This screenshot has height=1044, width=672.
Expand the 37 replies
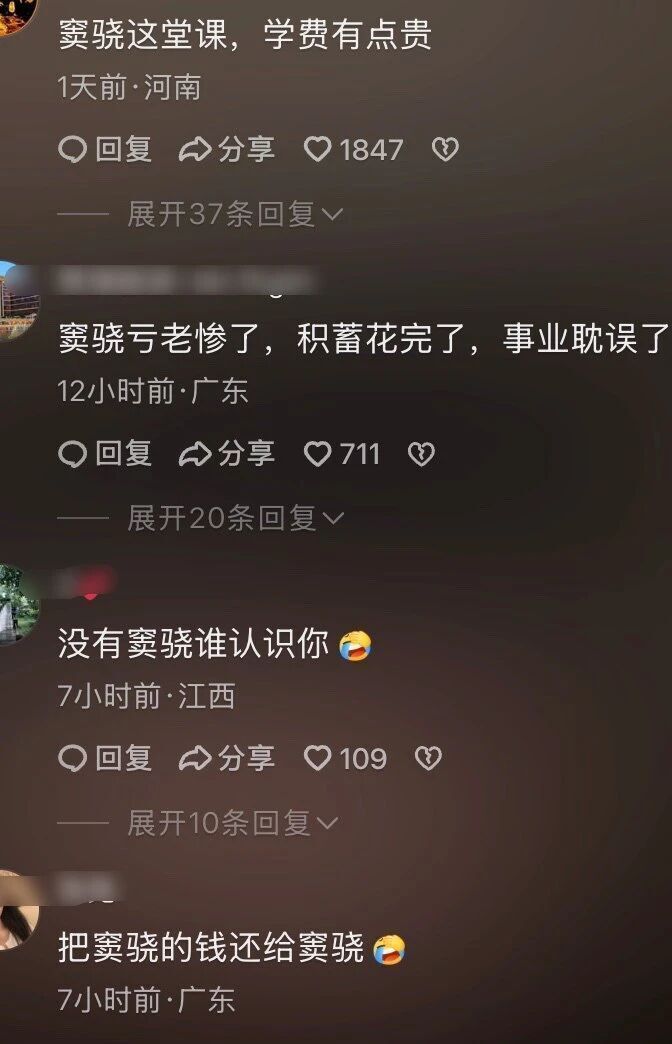pos(235,214)
